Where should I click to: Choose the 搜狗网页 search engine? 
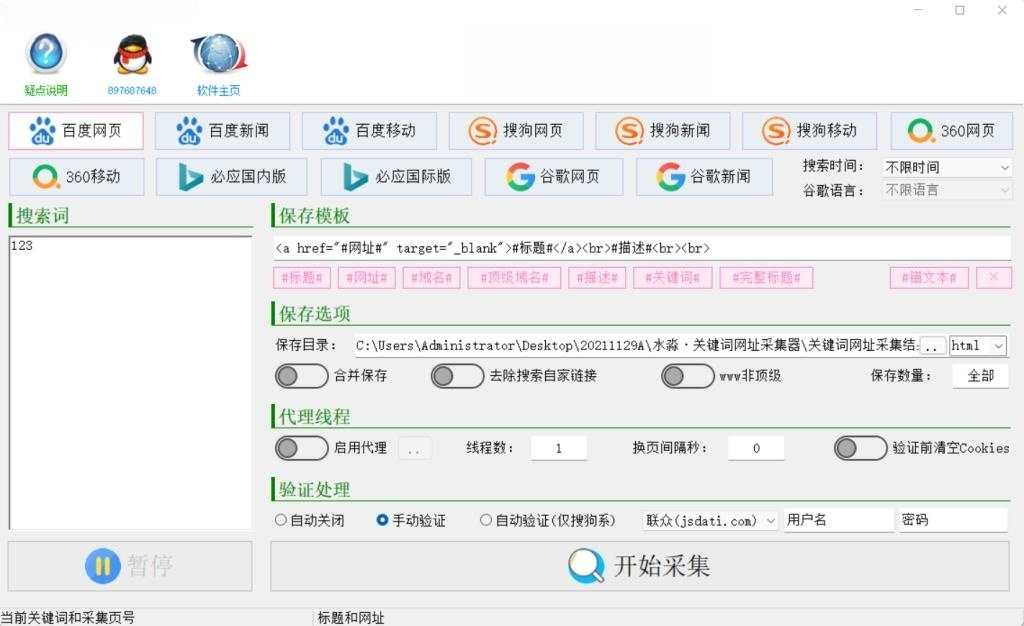pos(516,131)
